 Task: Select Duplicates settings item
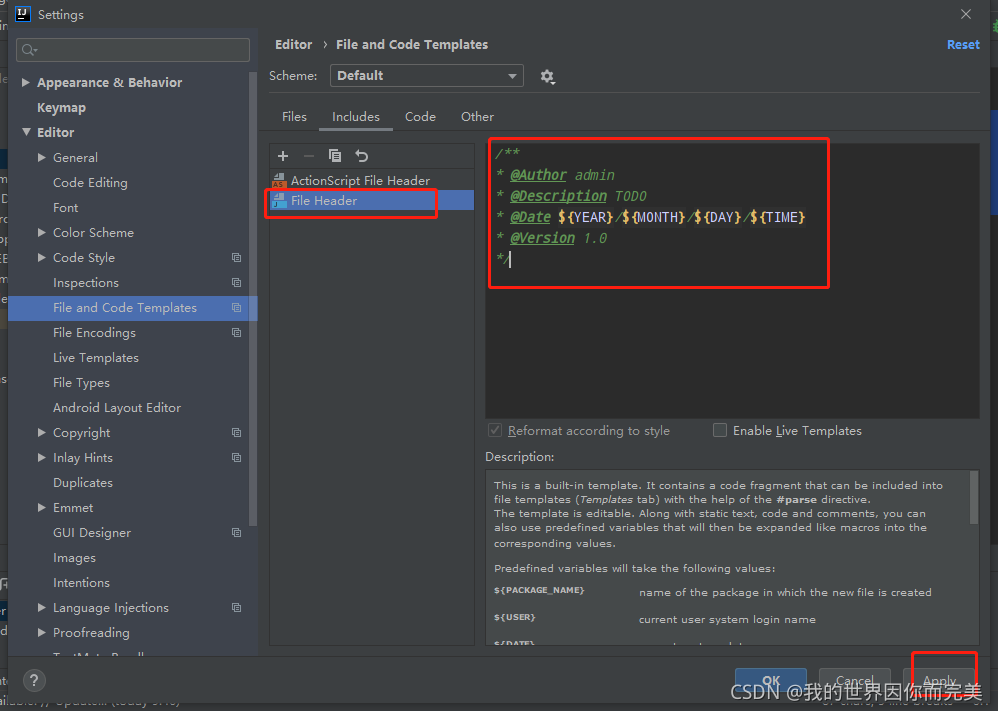pyautogui.click(x=83, y=482)
